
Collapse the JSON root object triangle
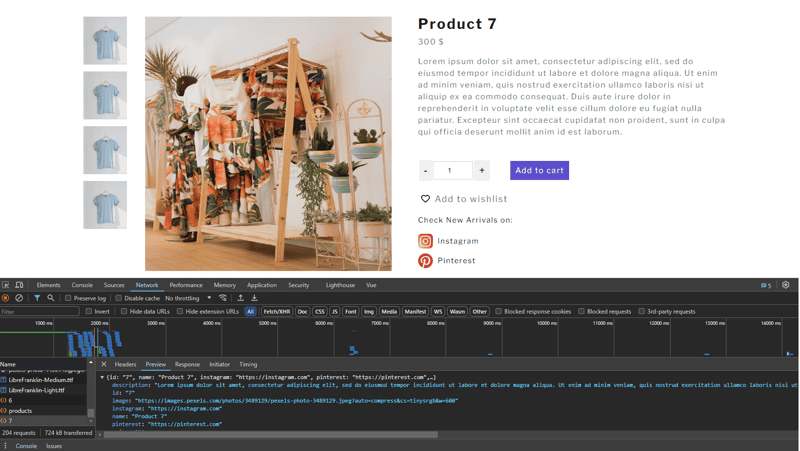[102, 378]
